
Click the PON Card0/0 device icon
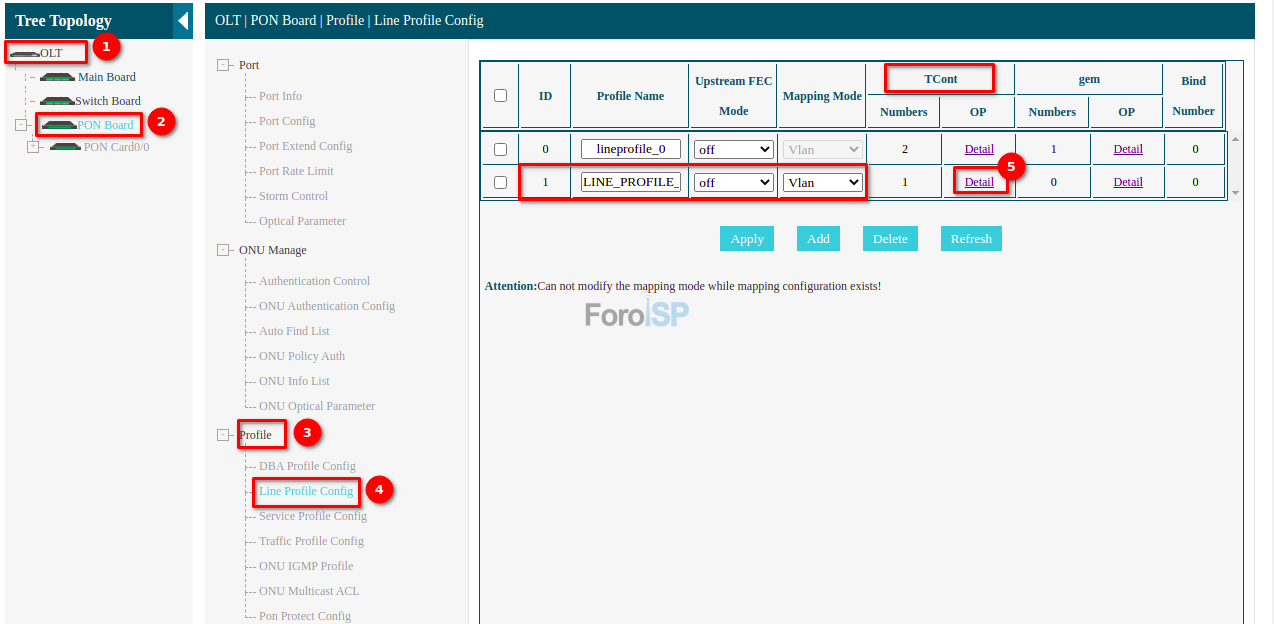coord(65,147)
